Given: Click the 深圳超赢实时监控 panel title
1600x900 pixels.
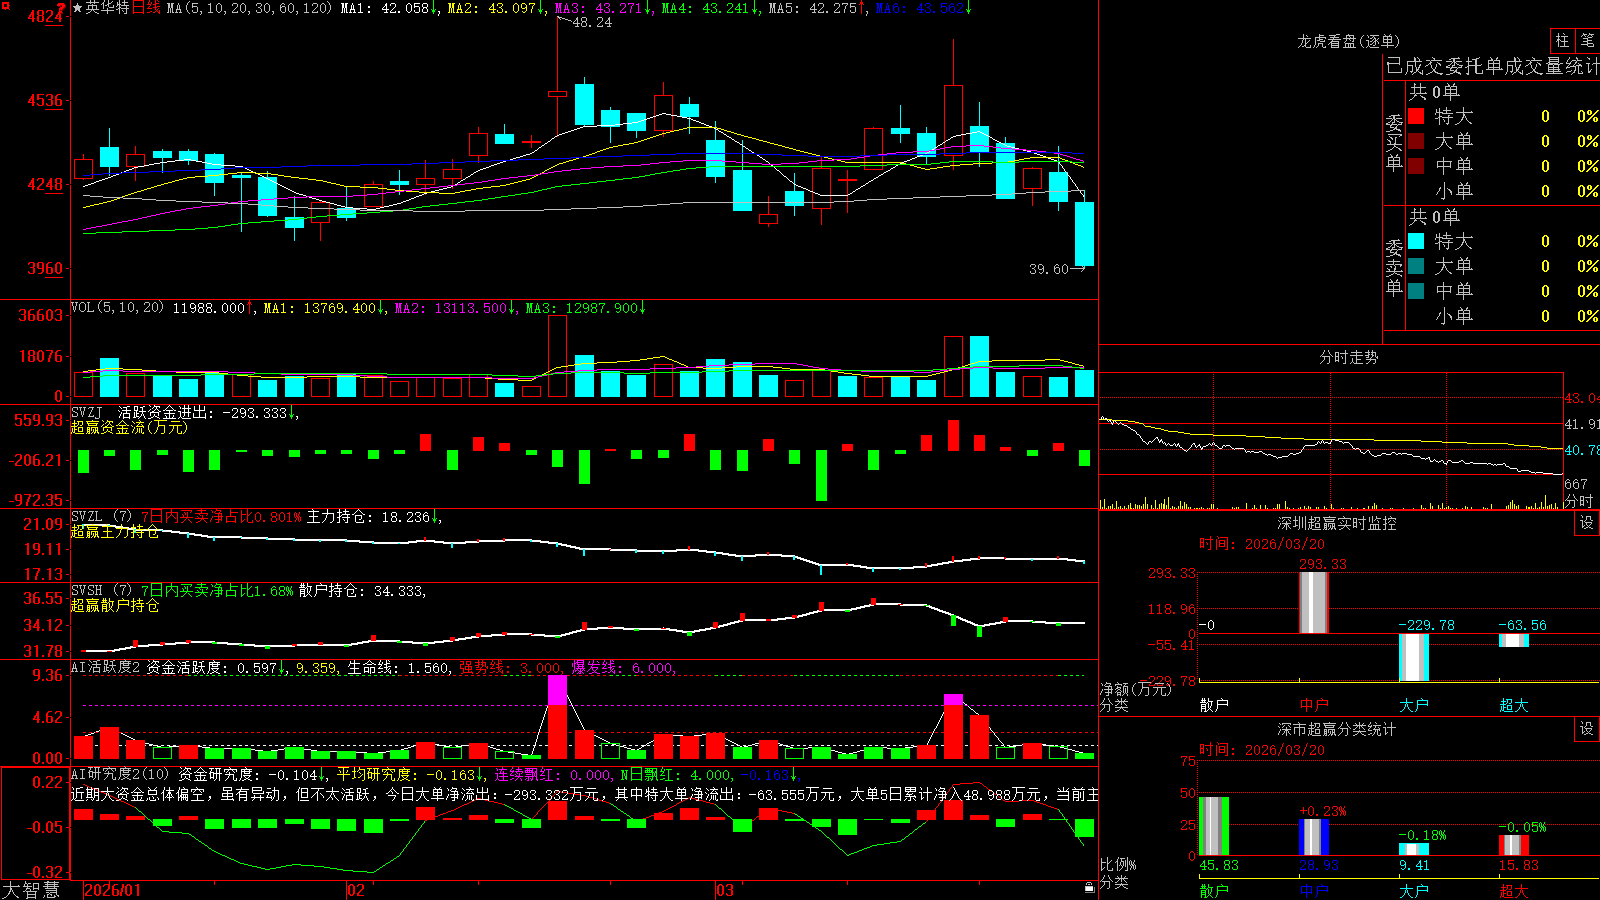Looking at the screenshot, I should 1337,523.
